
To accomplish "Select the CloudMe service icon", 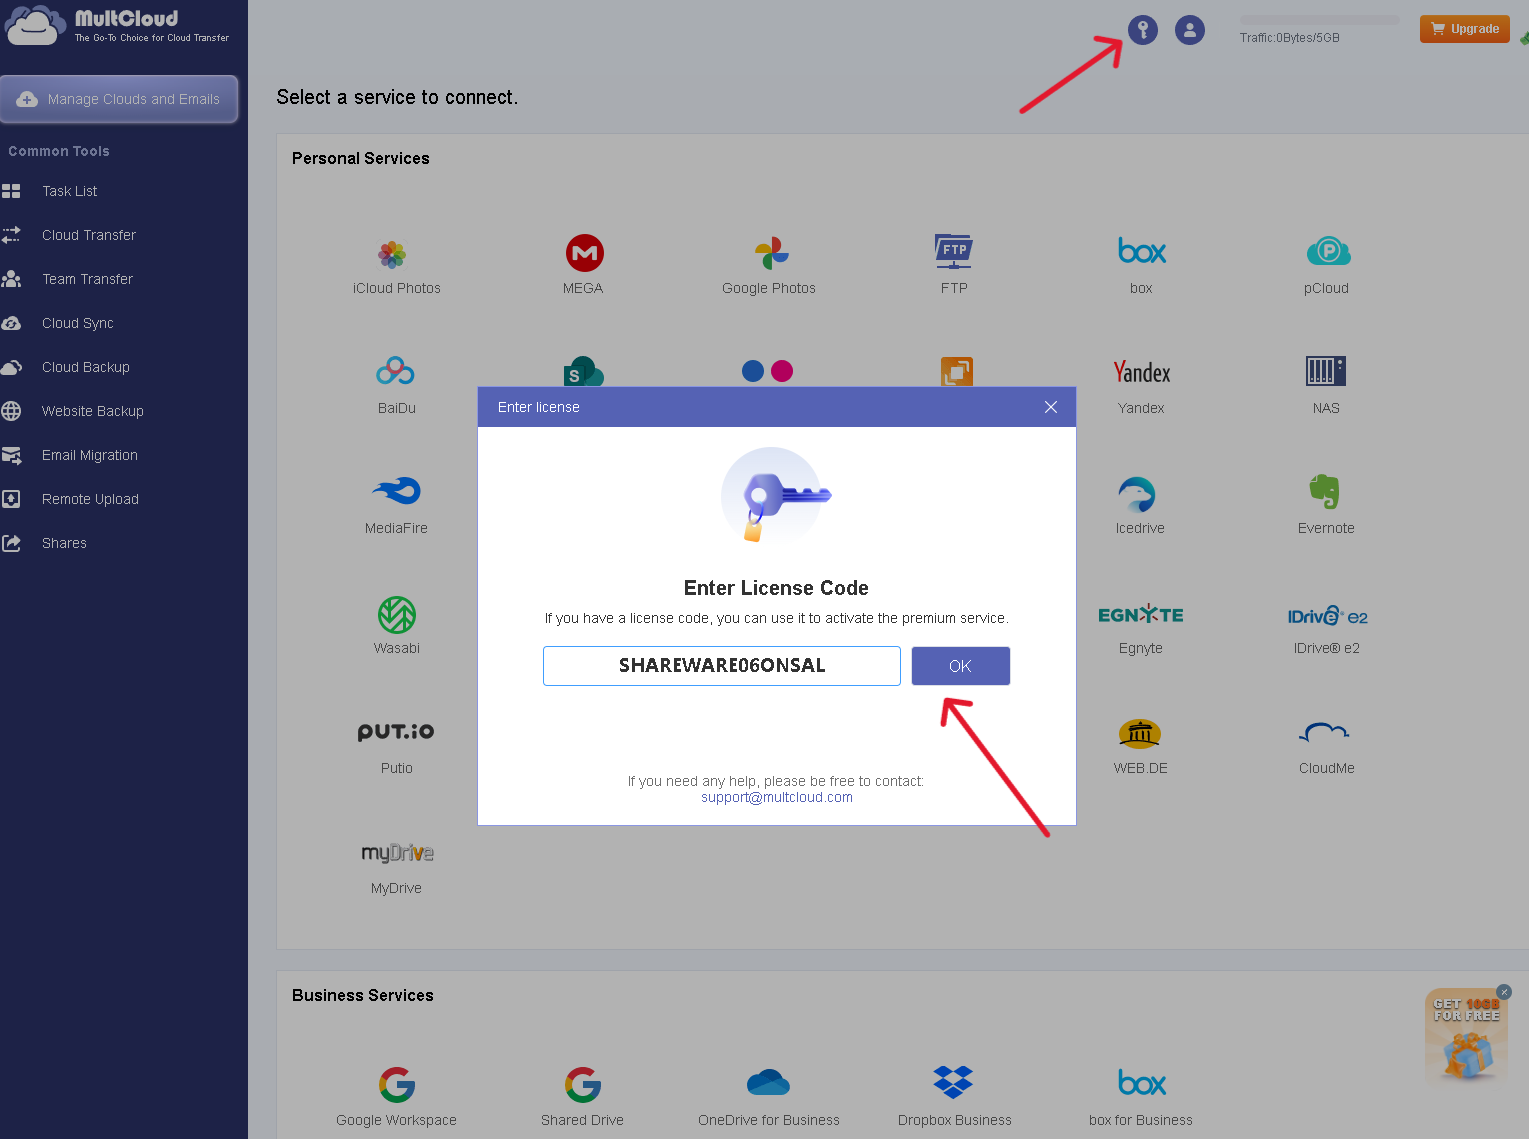I will pyautogui.click(x=1325, y=733).
